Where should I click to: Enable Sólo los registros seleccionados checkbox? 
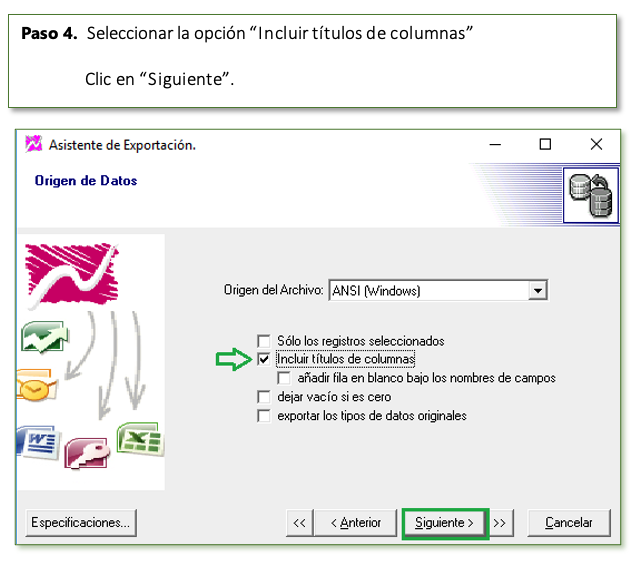(264, 341)
